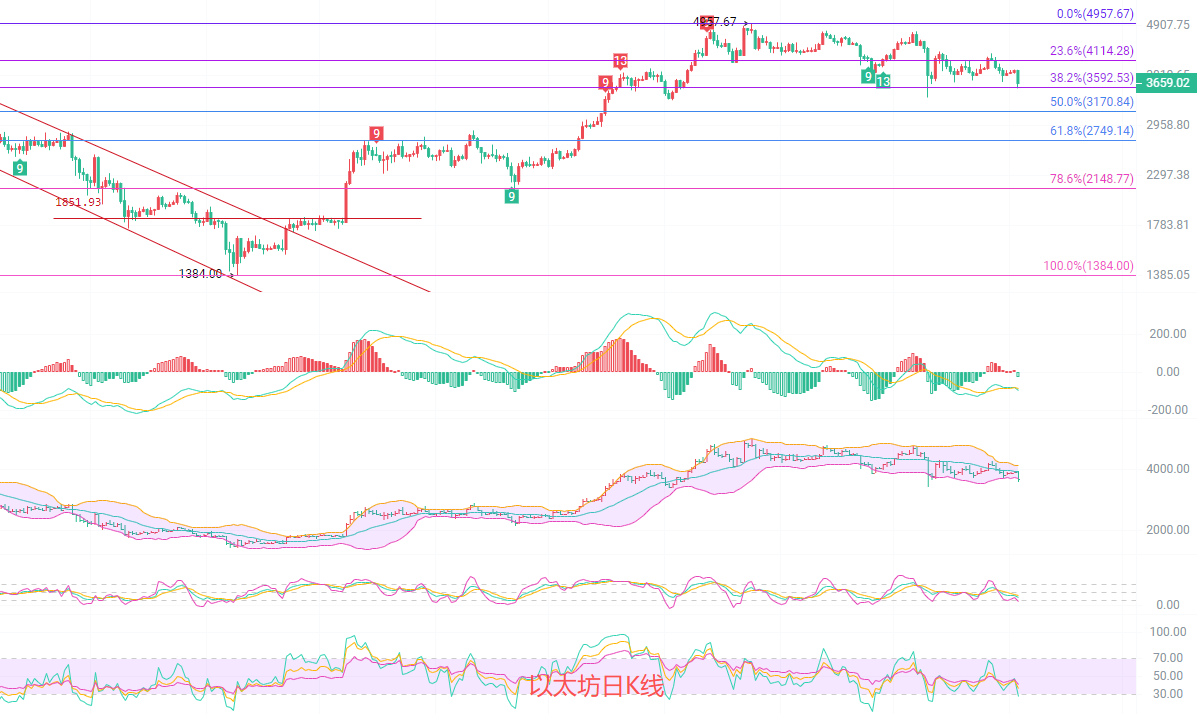Click the current price tag 3659.02
The image size is (1197, 714).
point(1167,83)
